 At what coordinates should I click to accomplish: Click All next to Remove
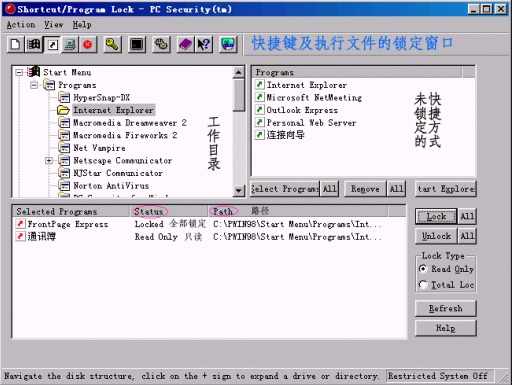pyautogui.click(x=396, y=189)
